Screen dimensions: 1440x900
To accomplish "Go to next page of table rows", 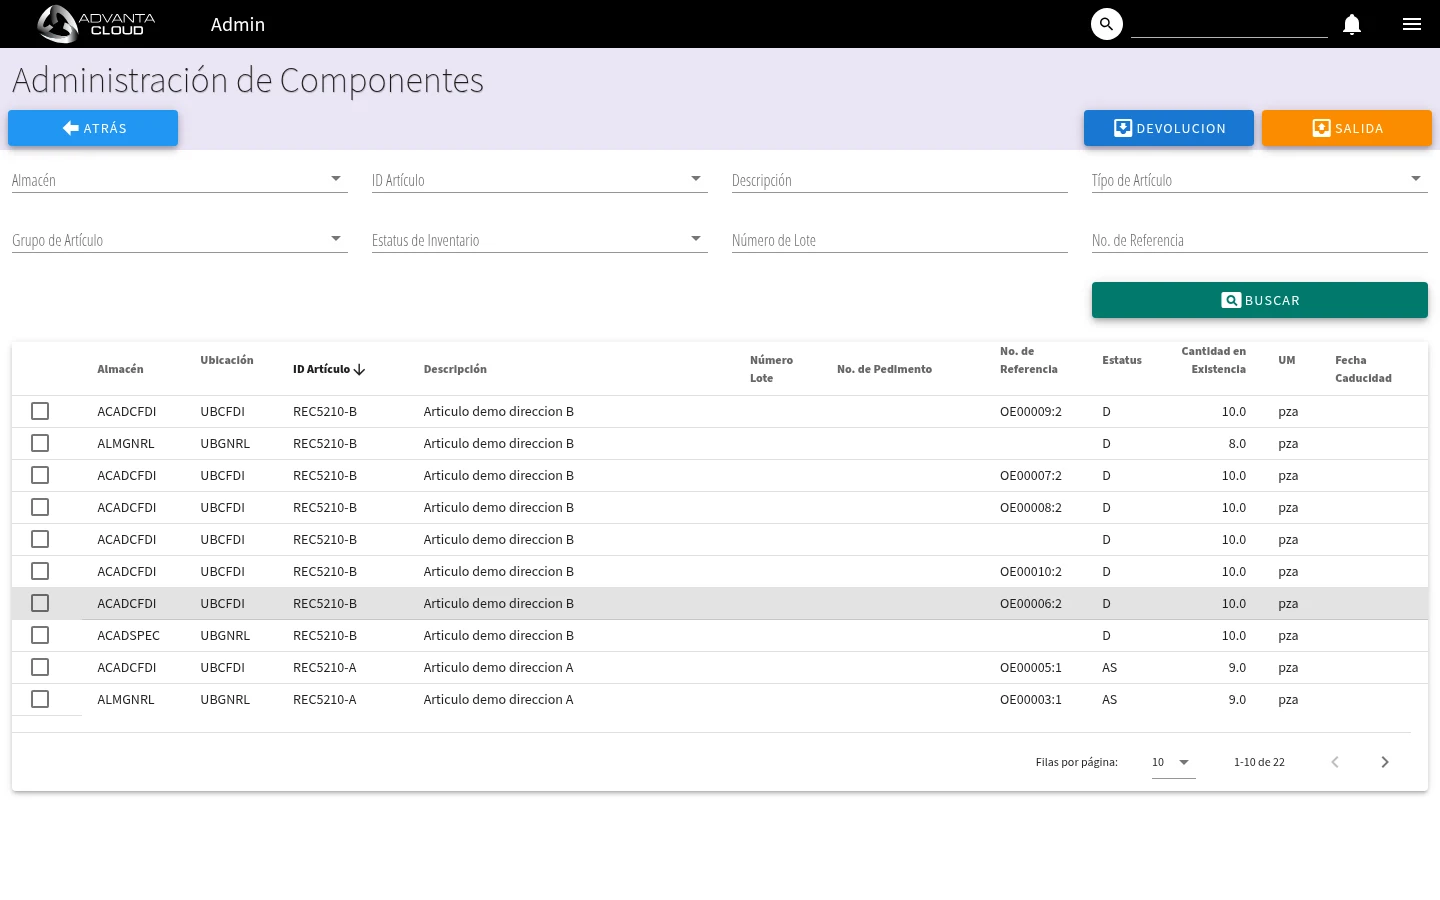I will point(1385,762).
